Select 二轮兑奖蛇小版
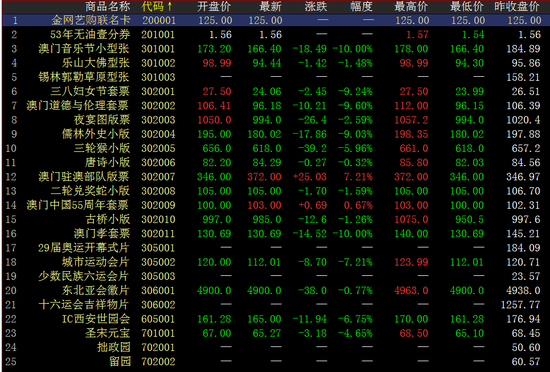This screenshot has height=372, width=550. (90, 191)
